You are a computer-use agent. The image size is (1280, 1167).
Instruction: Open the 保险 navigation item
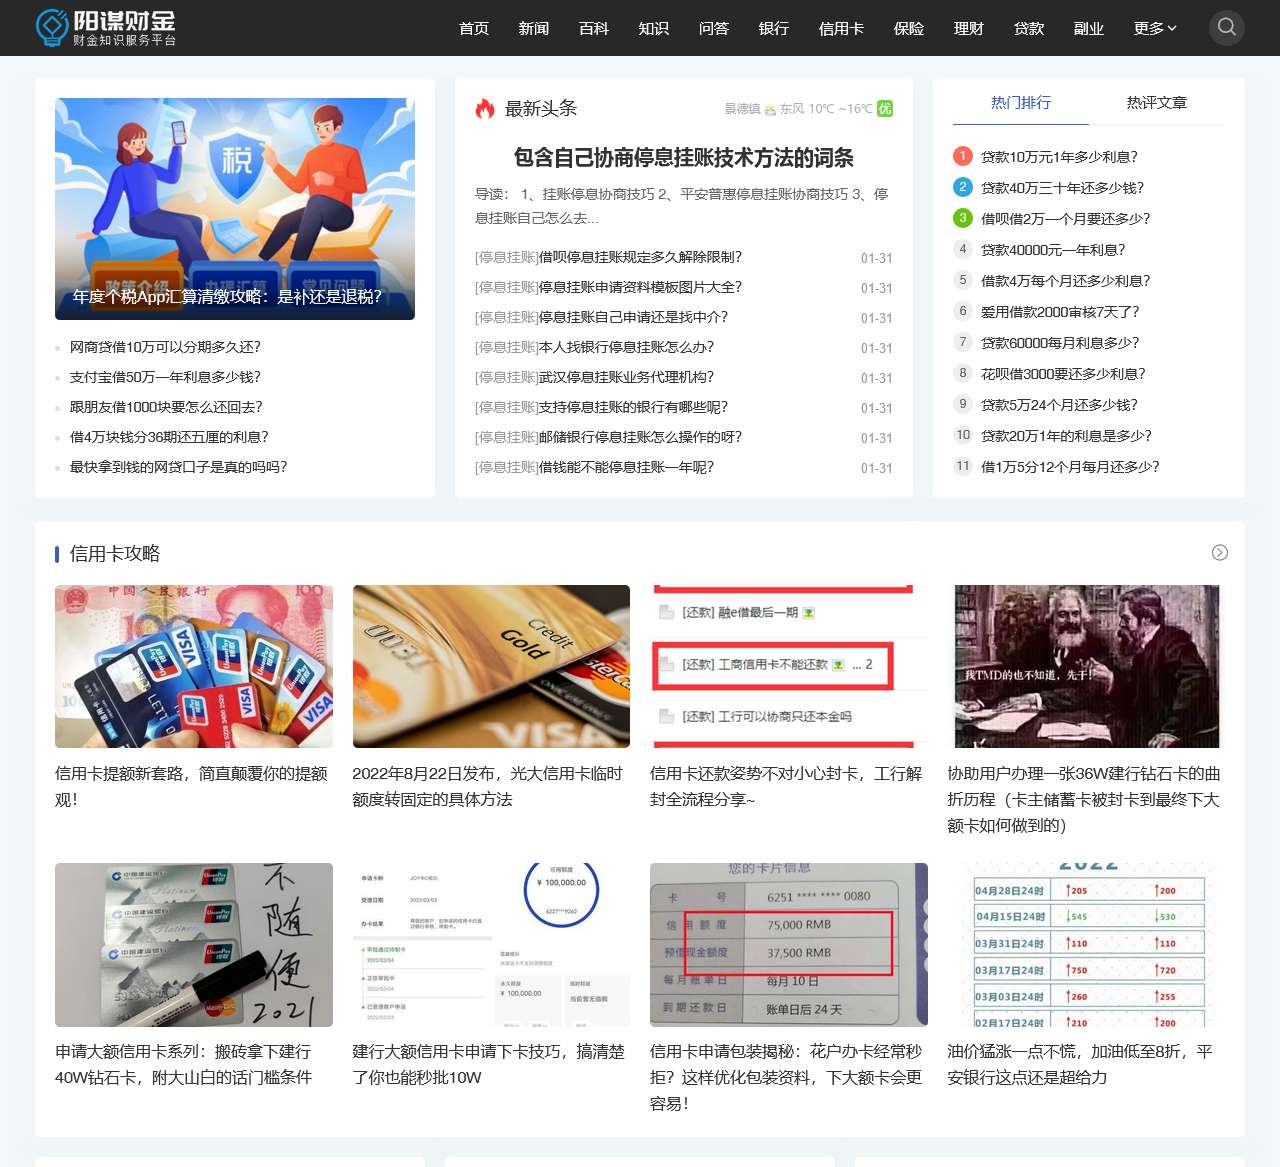pyautogui.click(x=909, y=28)
